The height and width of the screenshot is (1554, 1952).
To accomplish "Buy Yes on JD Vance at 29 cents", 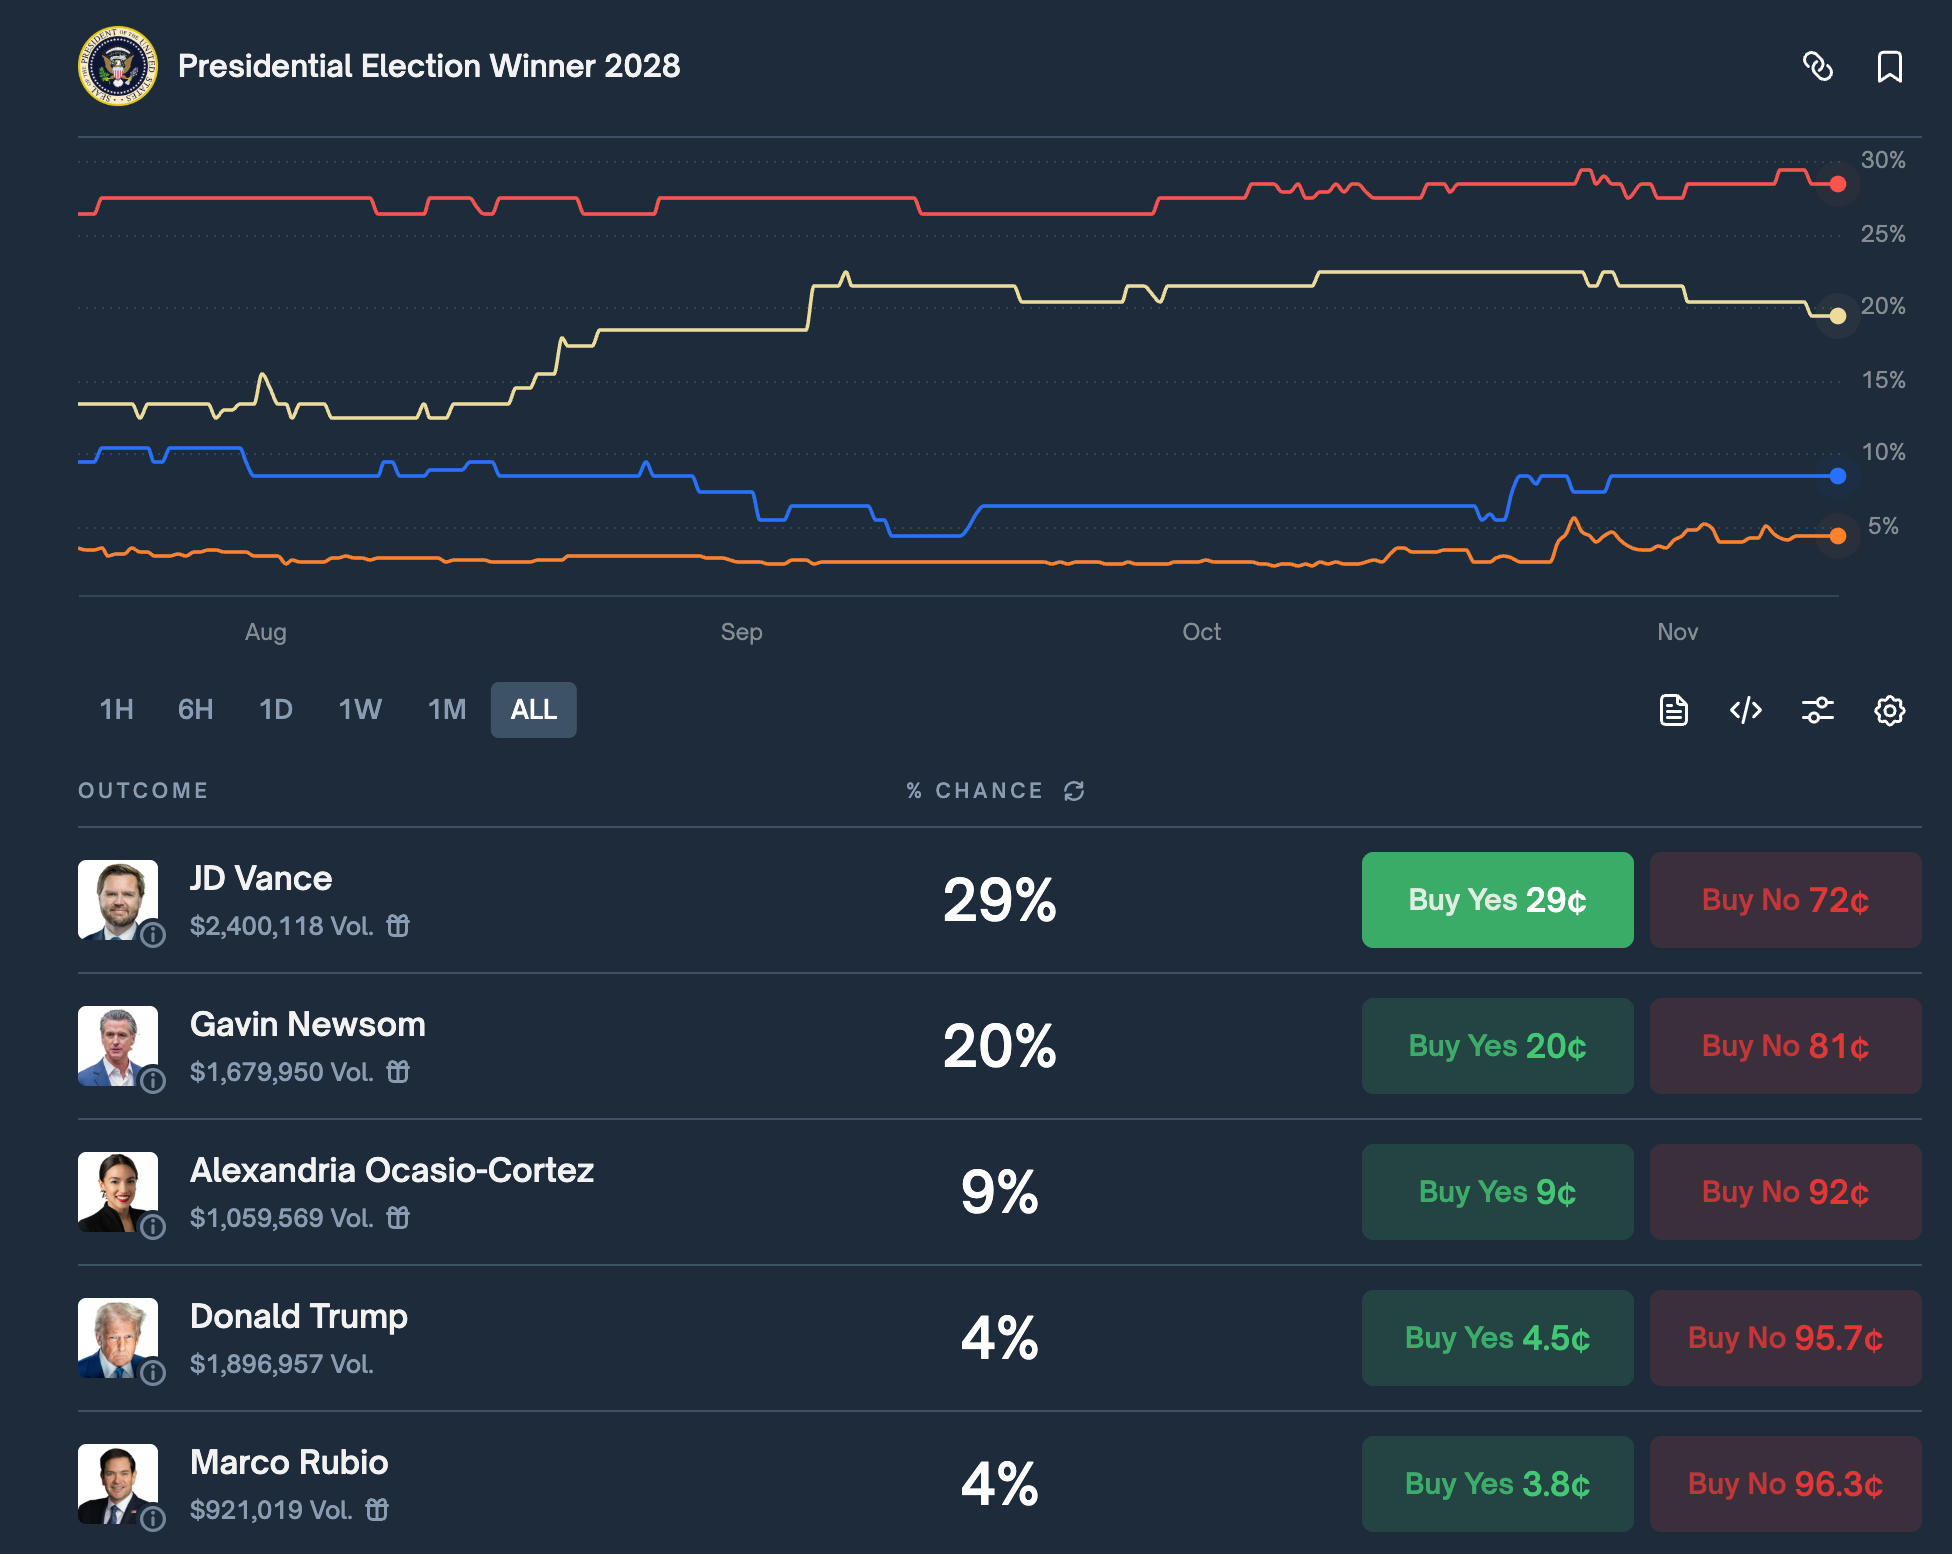I will (x=1496, y=900).
